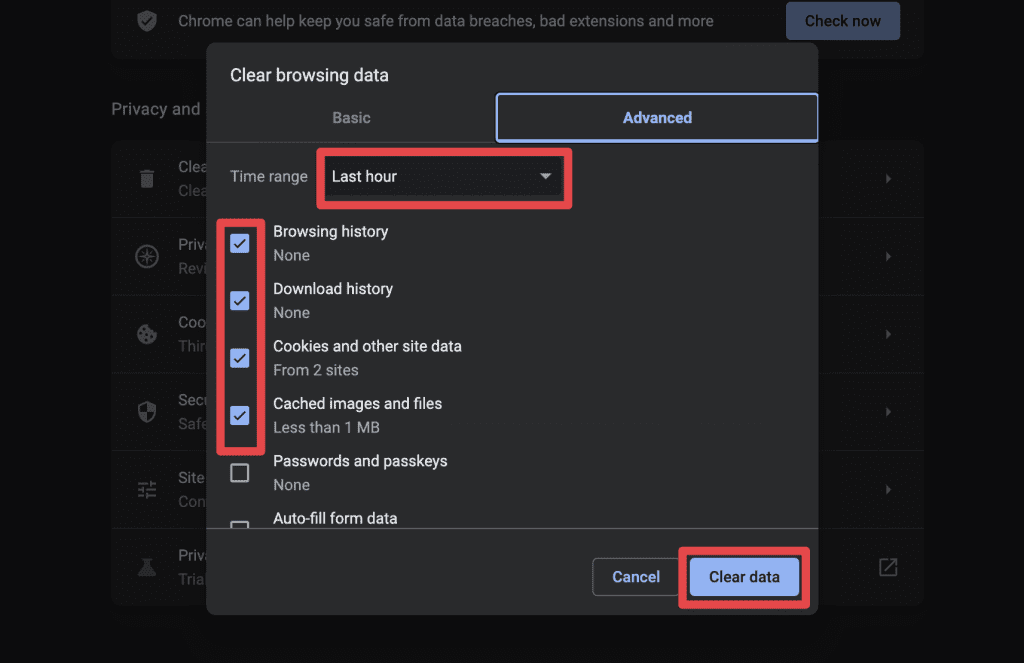Expand the Site settings row arrow
1024x663 pixels.
coord(888,489)
